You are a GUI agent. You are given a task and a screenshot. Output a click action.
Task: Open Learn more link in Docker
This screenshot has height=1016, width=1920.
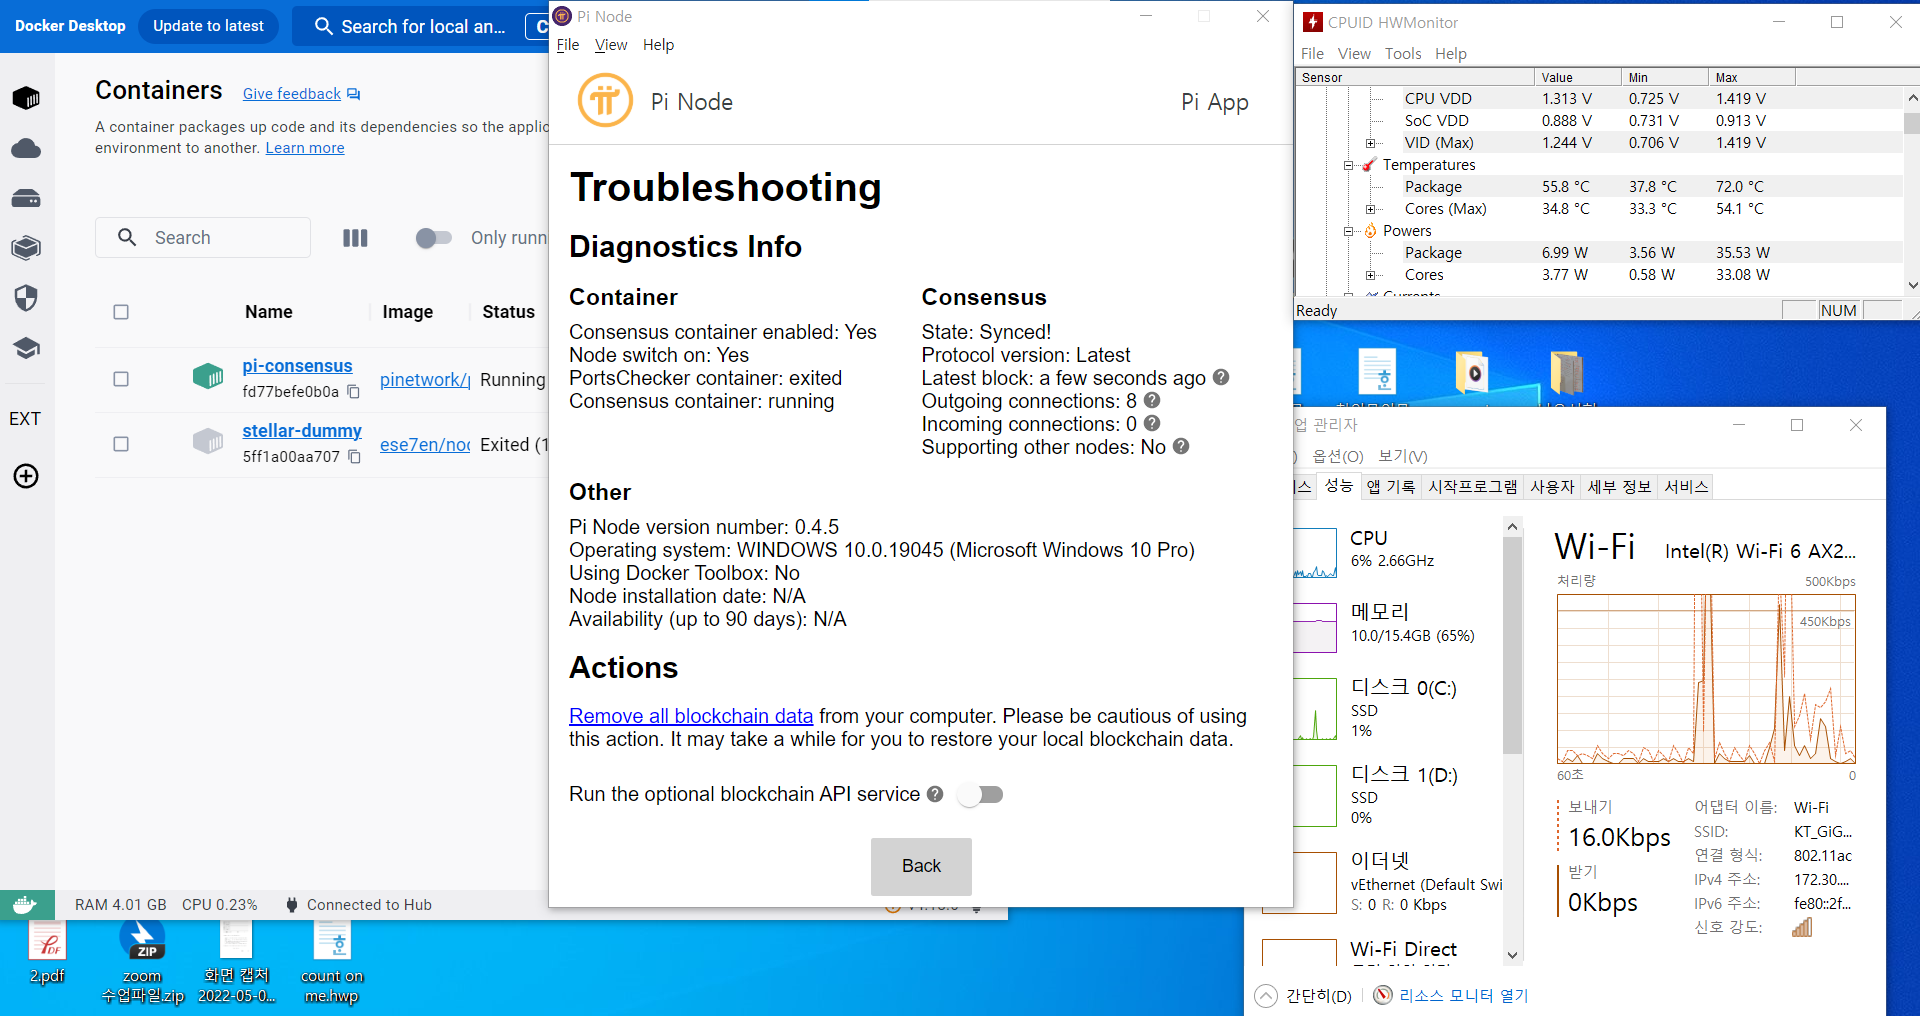click(305, 148)
